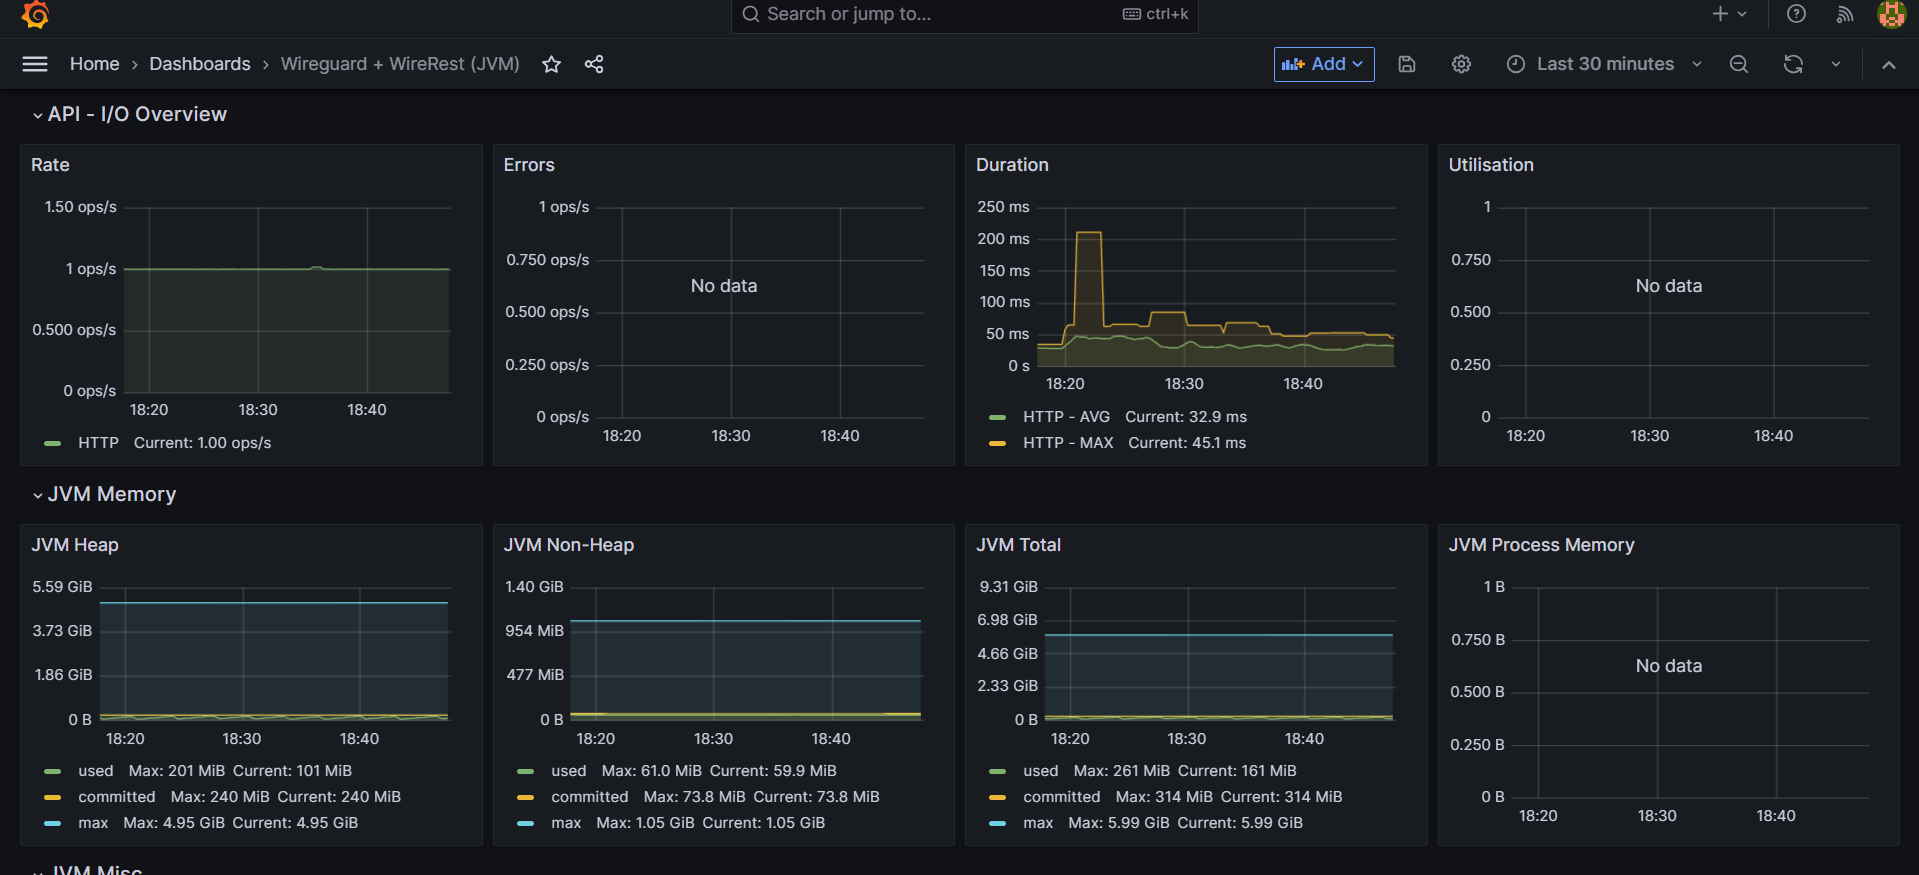
Task: Save the dashboard with disk icon
Action: [x=1406, y=64]
